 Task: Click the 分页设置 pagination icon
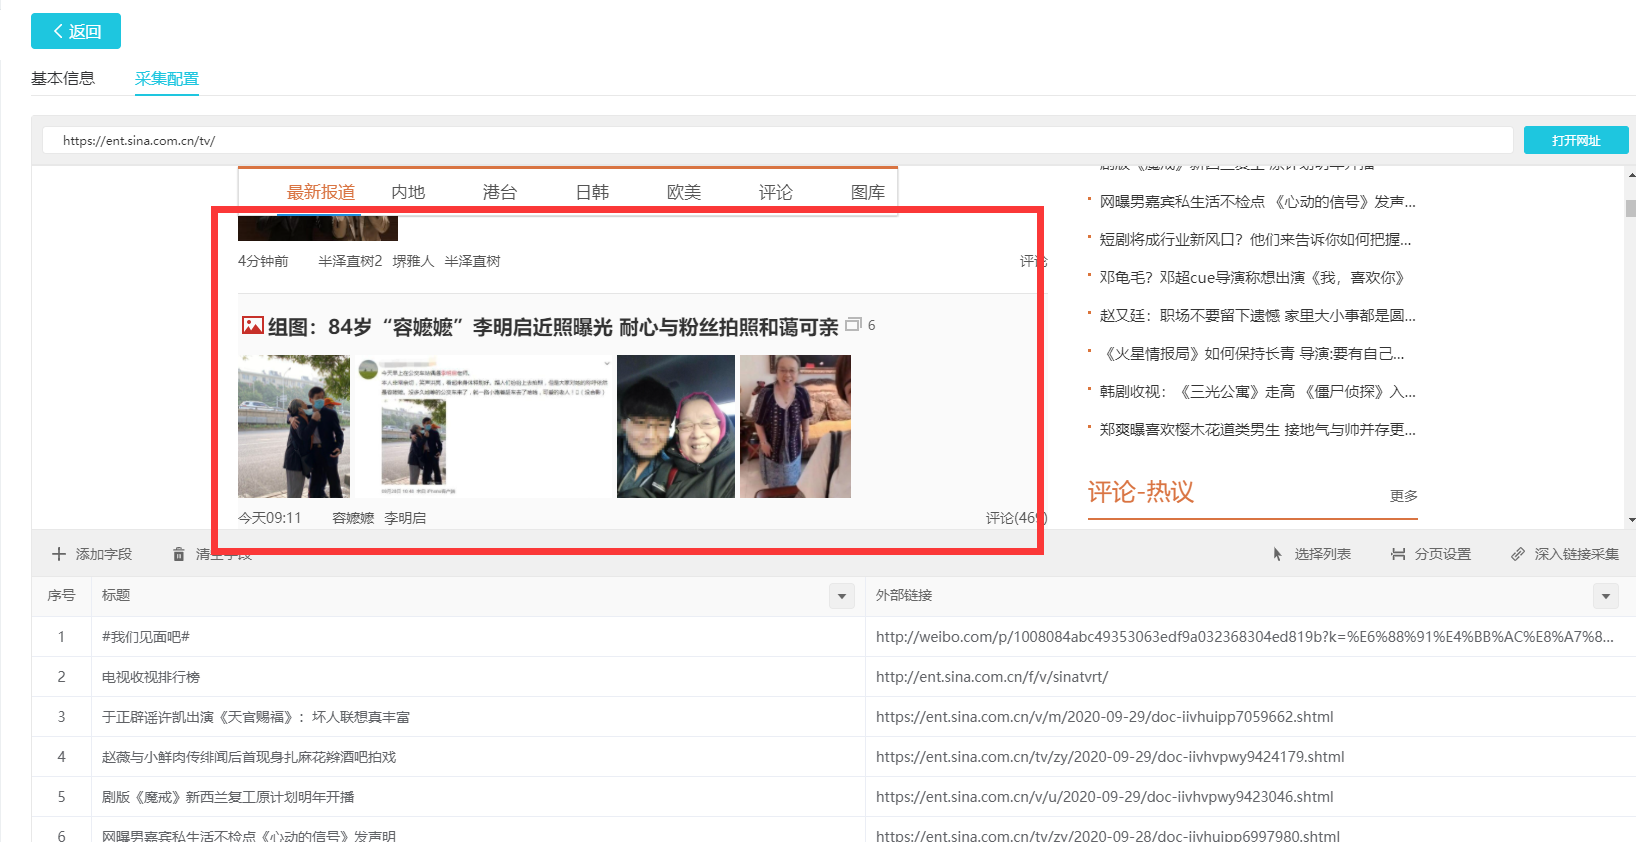pos(1398,554)
